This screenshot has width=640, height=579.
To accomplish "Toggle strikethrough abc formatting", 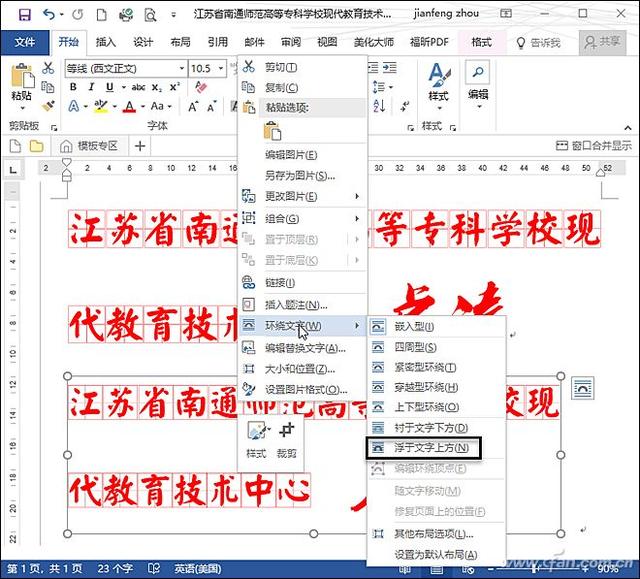I will (138, 87).
